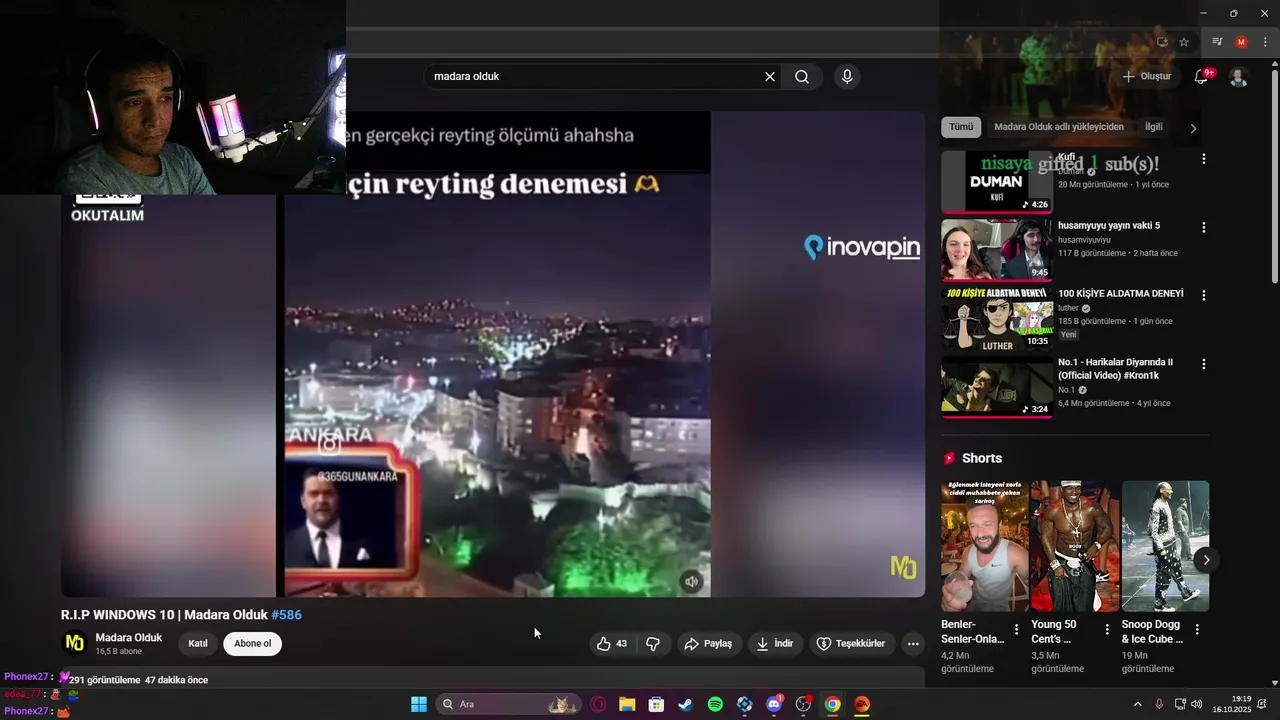Open Madara Olduk channel name link
The width and height of the screenshot is (1280, 720).
129,638
